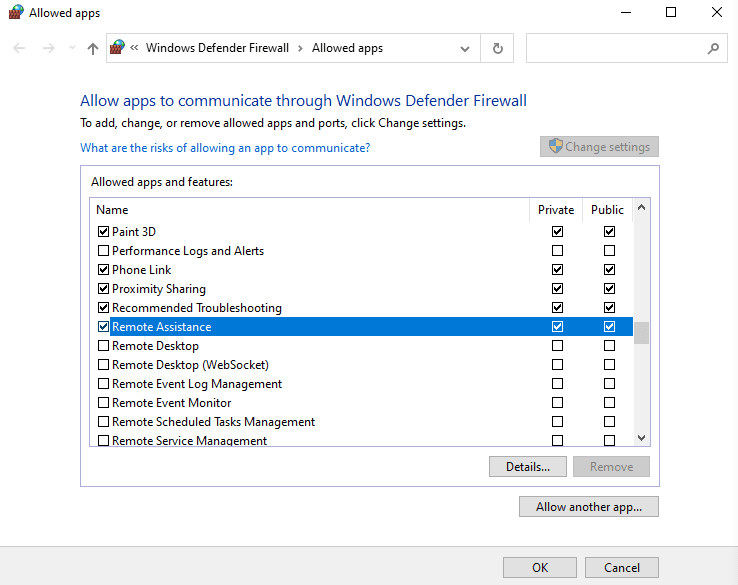The image size is (738, 585).
Task: Expand the hidden breadcrumb chevron
Action: 134,48
